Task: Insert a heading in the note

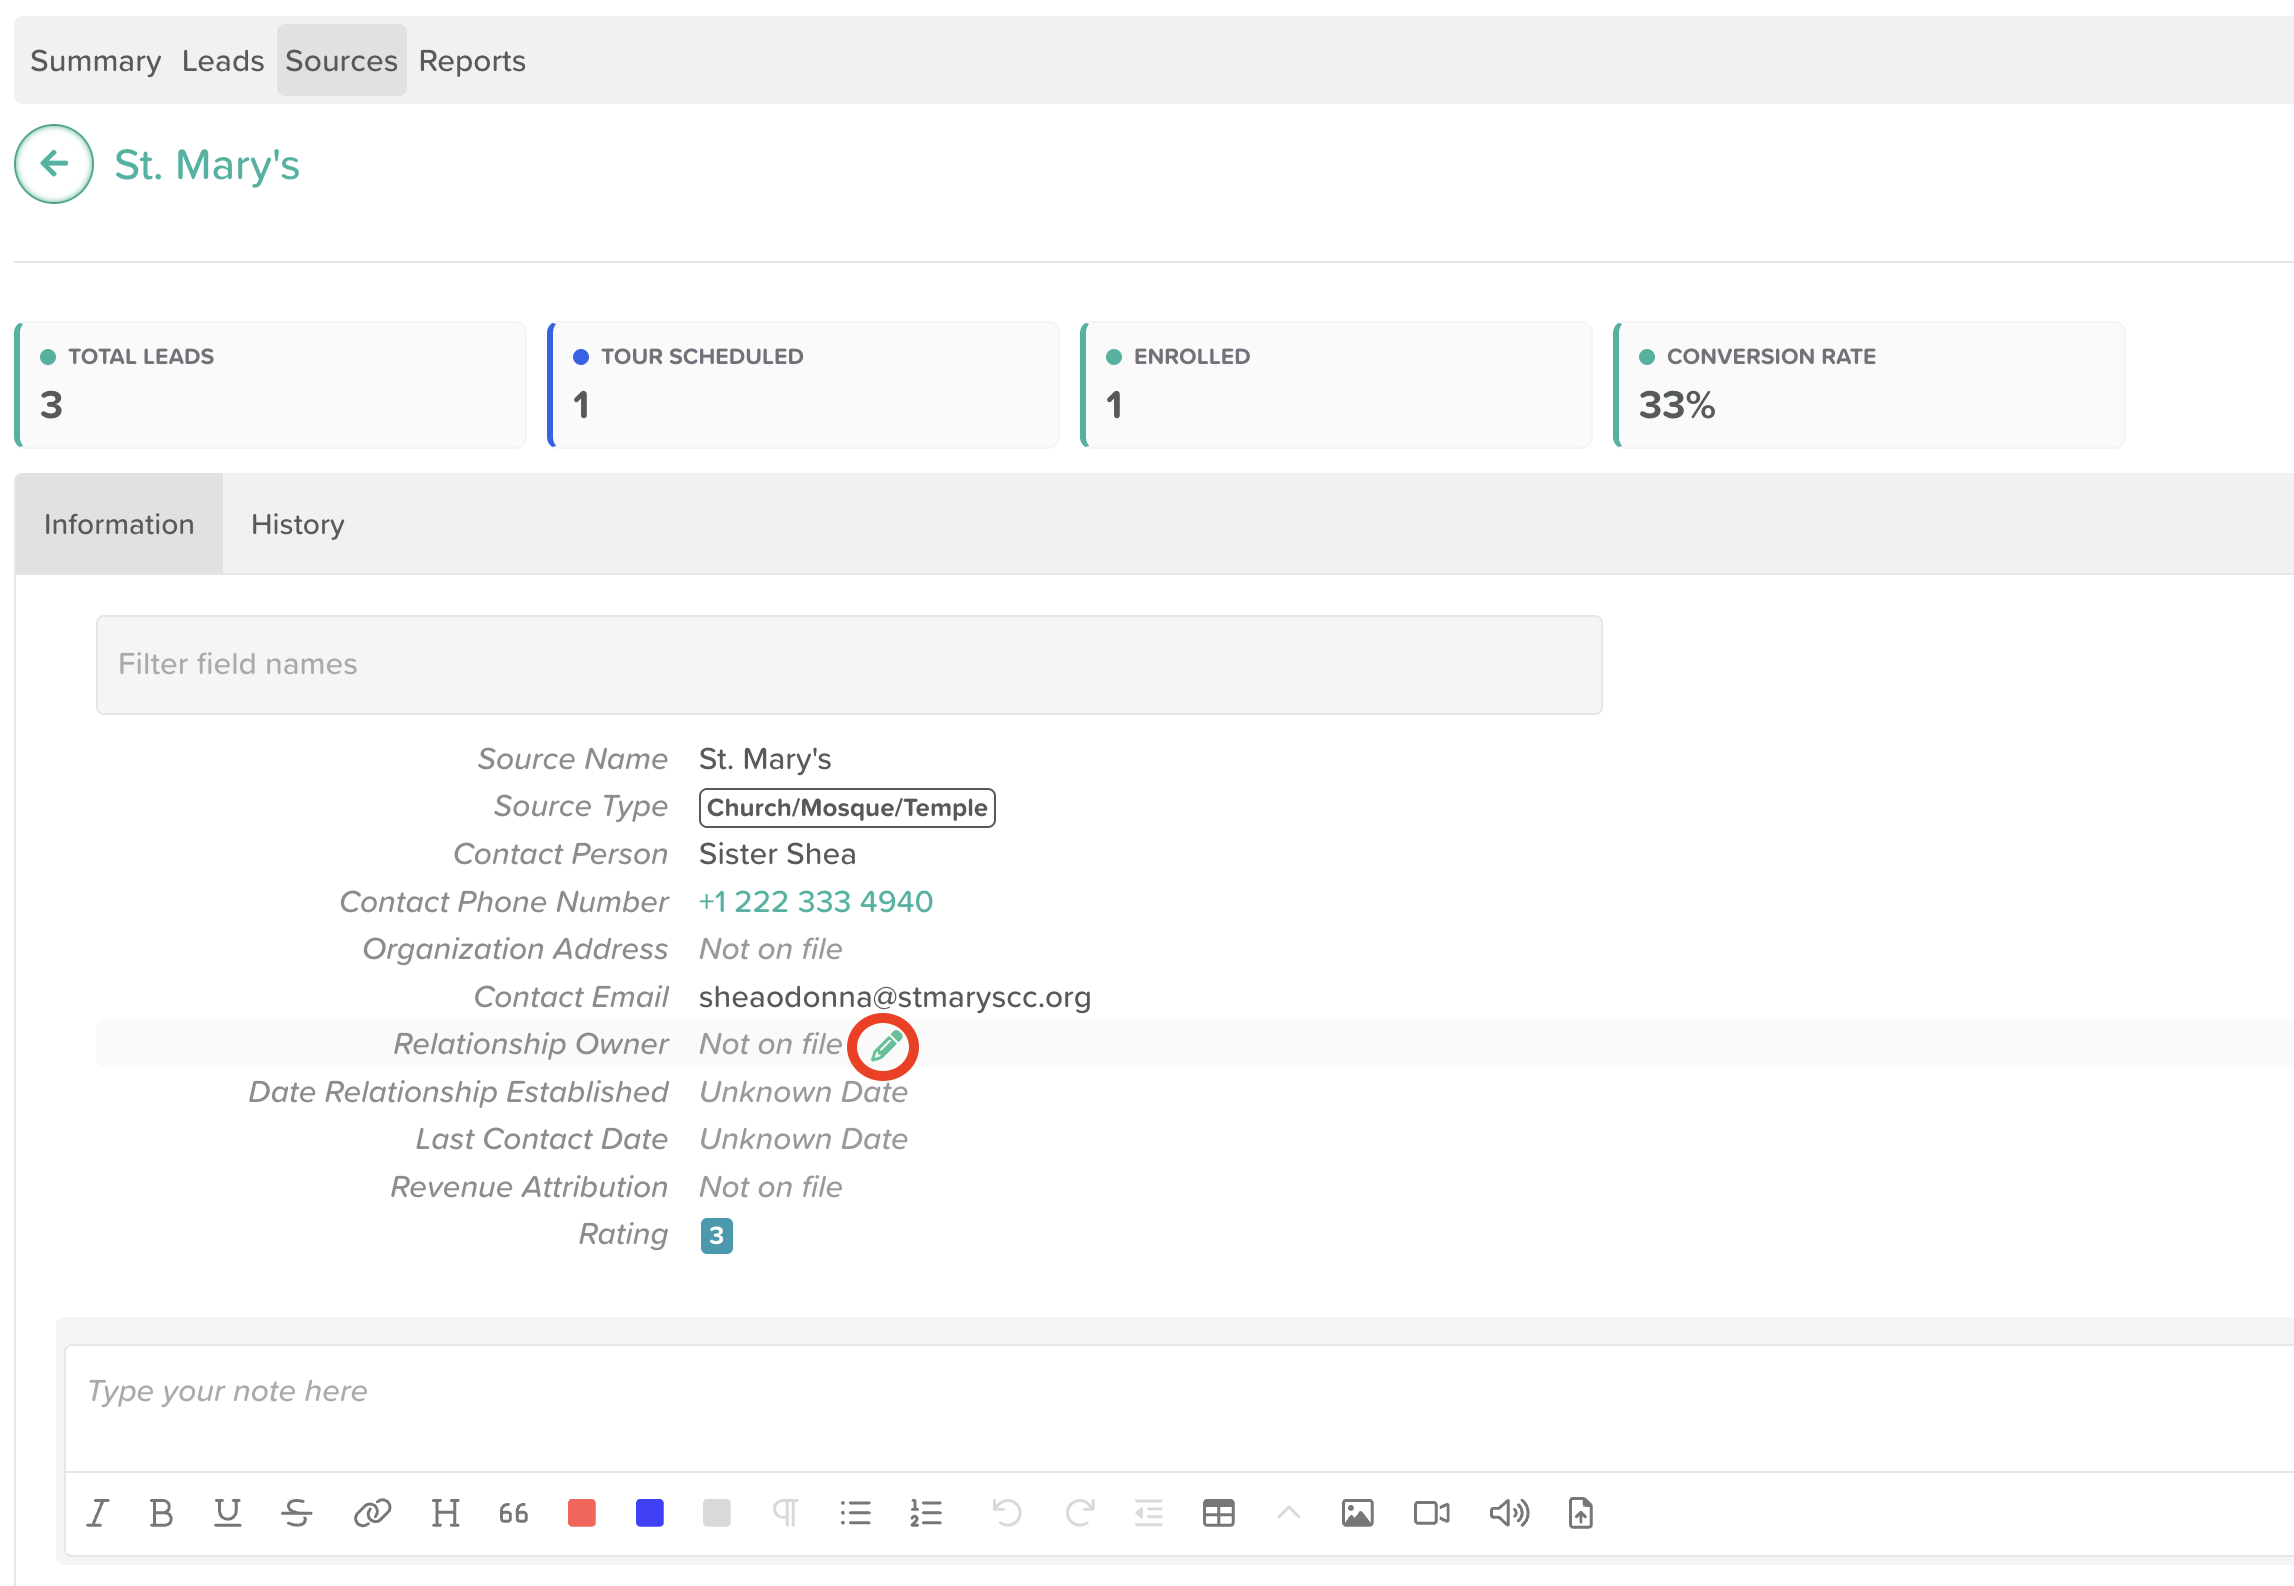Action: point(445,1513)
